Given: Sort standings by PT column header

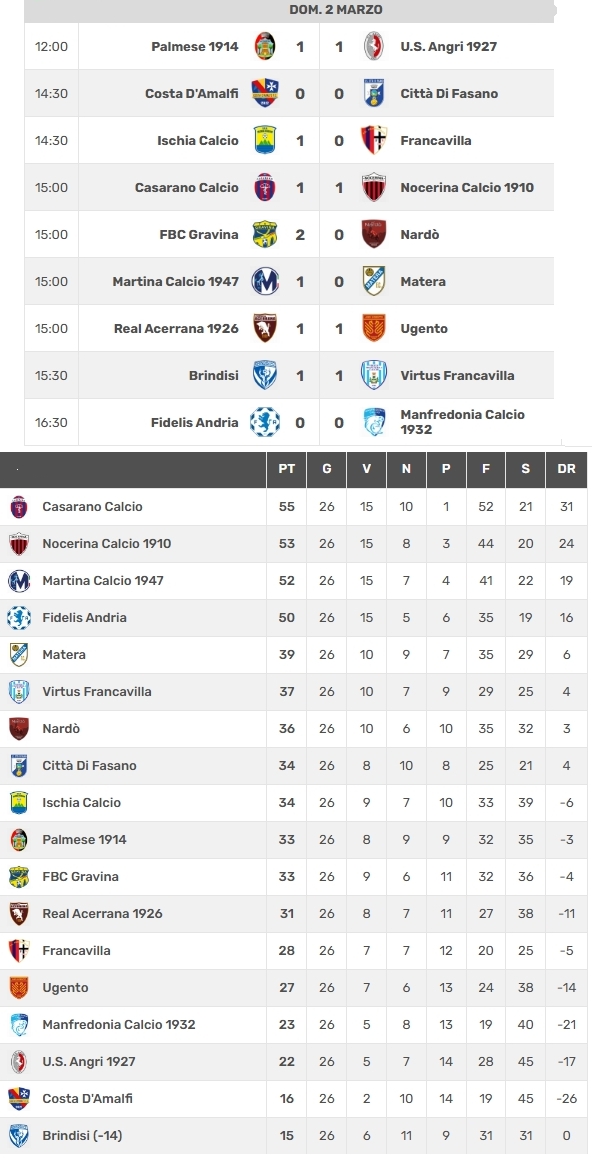Looking at the screenshot, I should point(286,469).
